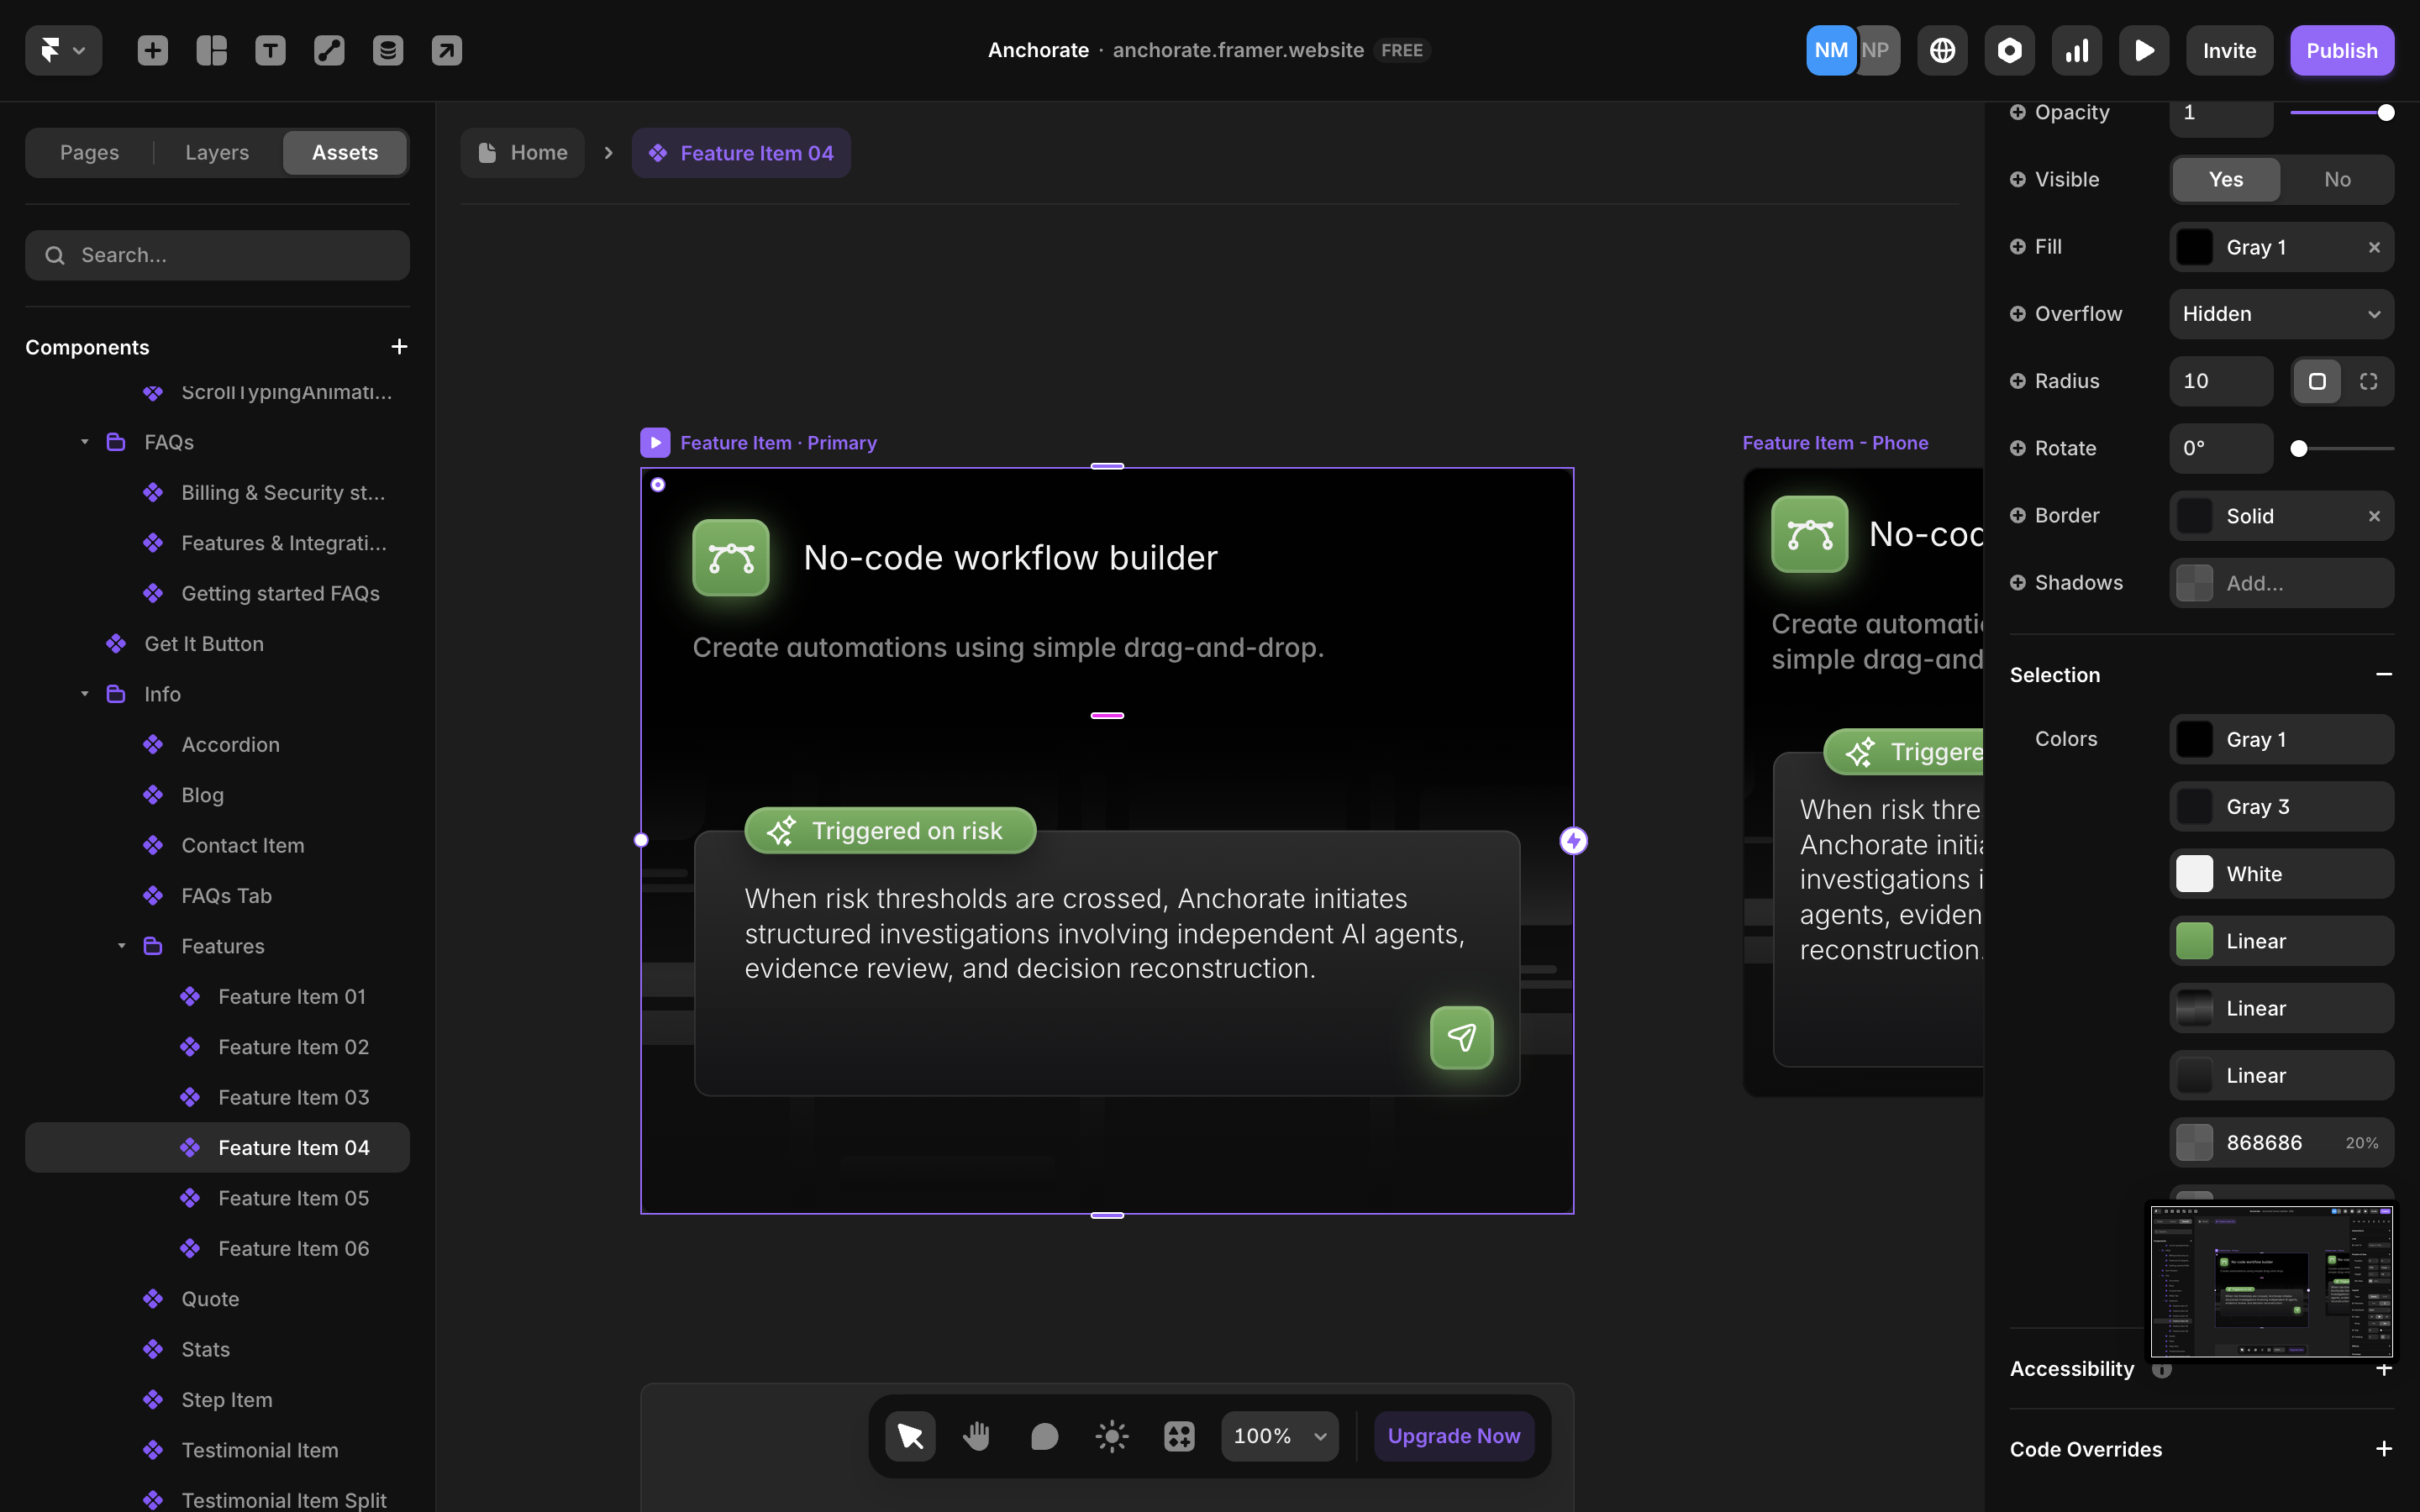2420x1512 pixels.
Task: Open the site analytics bar chart icon
Action: point(2076,50)
